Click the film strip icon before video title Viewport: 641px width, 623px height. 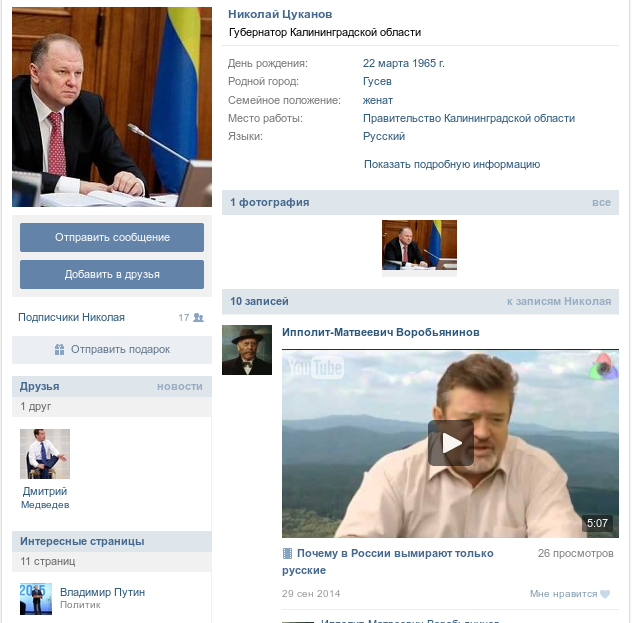287,554
